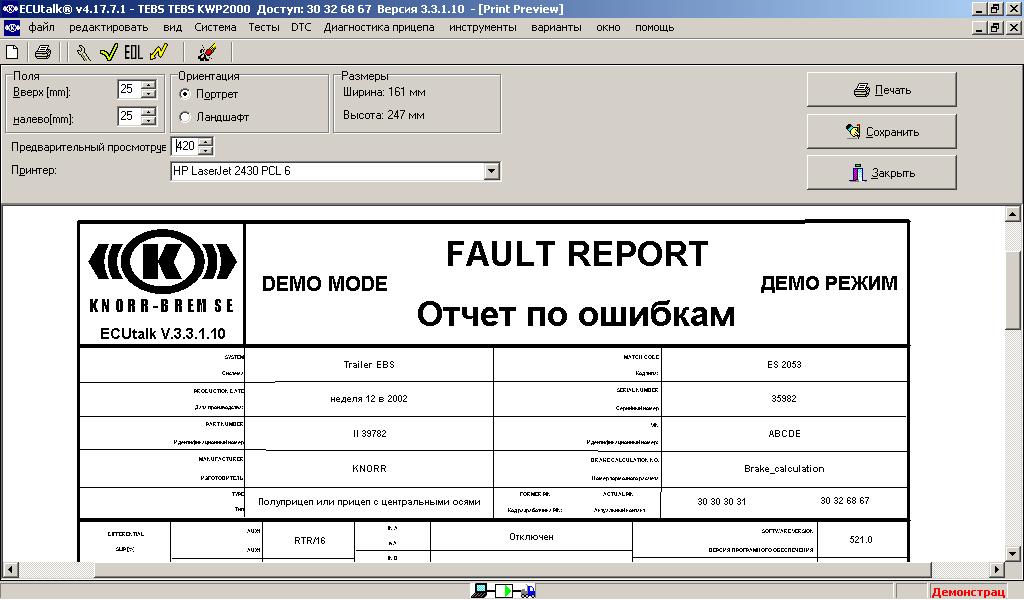Click the ABCDE cell in the report
Image resolution: width=1024 pixels, height=600 pixels.
pos(784,434)
